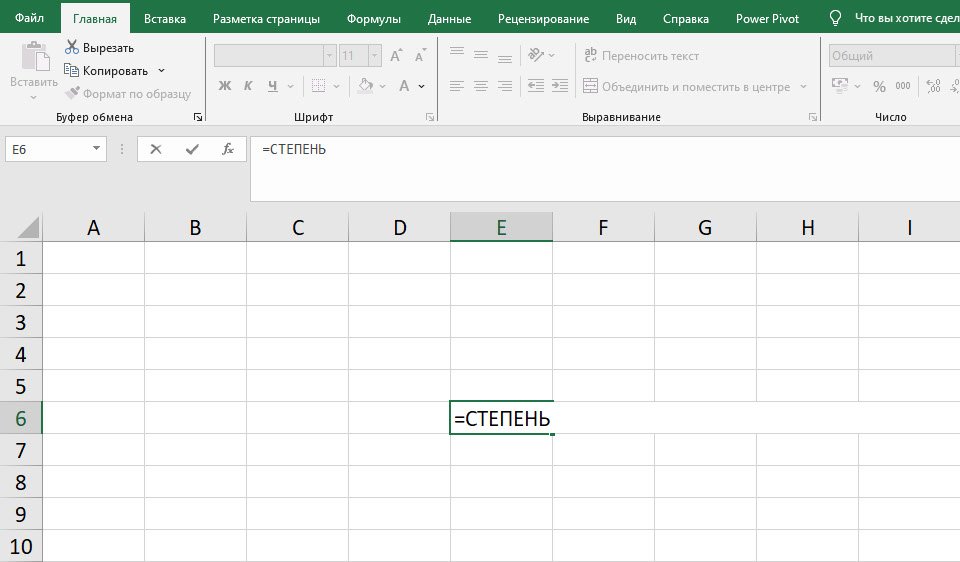Viewport: 960px width, 562px height.
Task: Switch to the Insert (Вставка) tab
Action: click(x=165, y=19)
